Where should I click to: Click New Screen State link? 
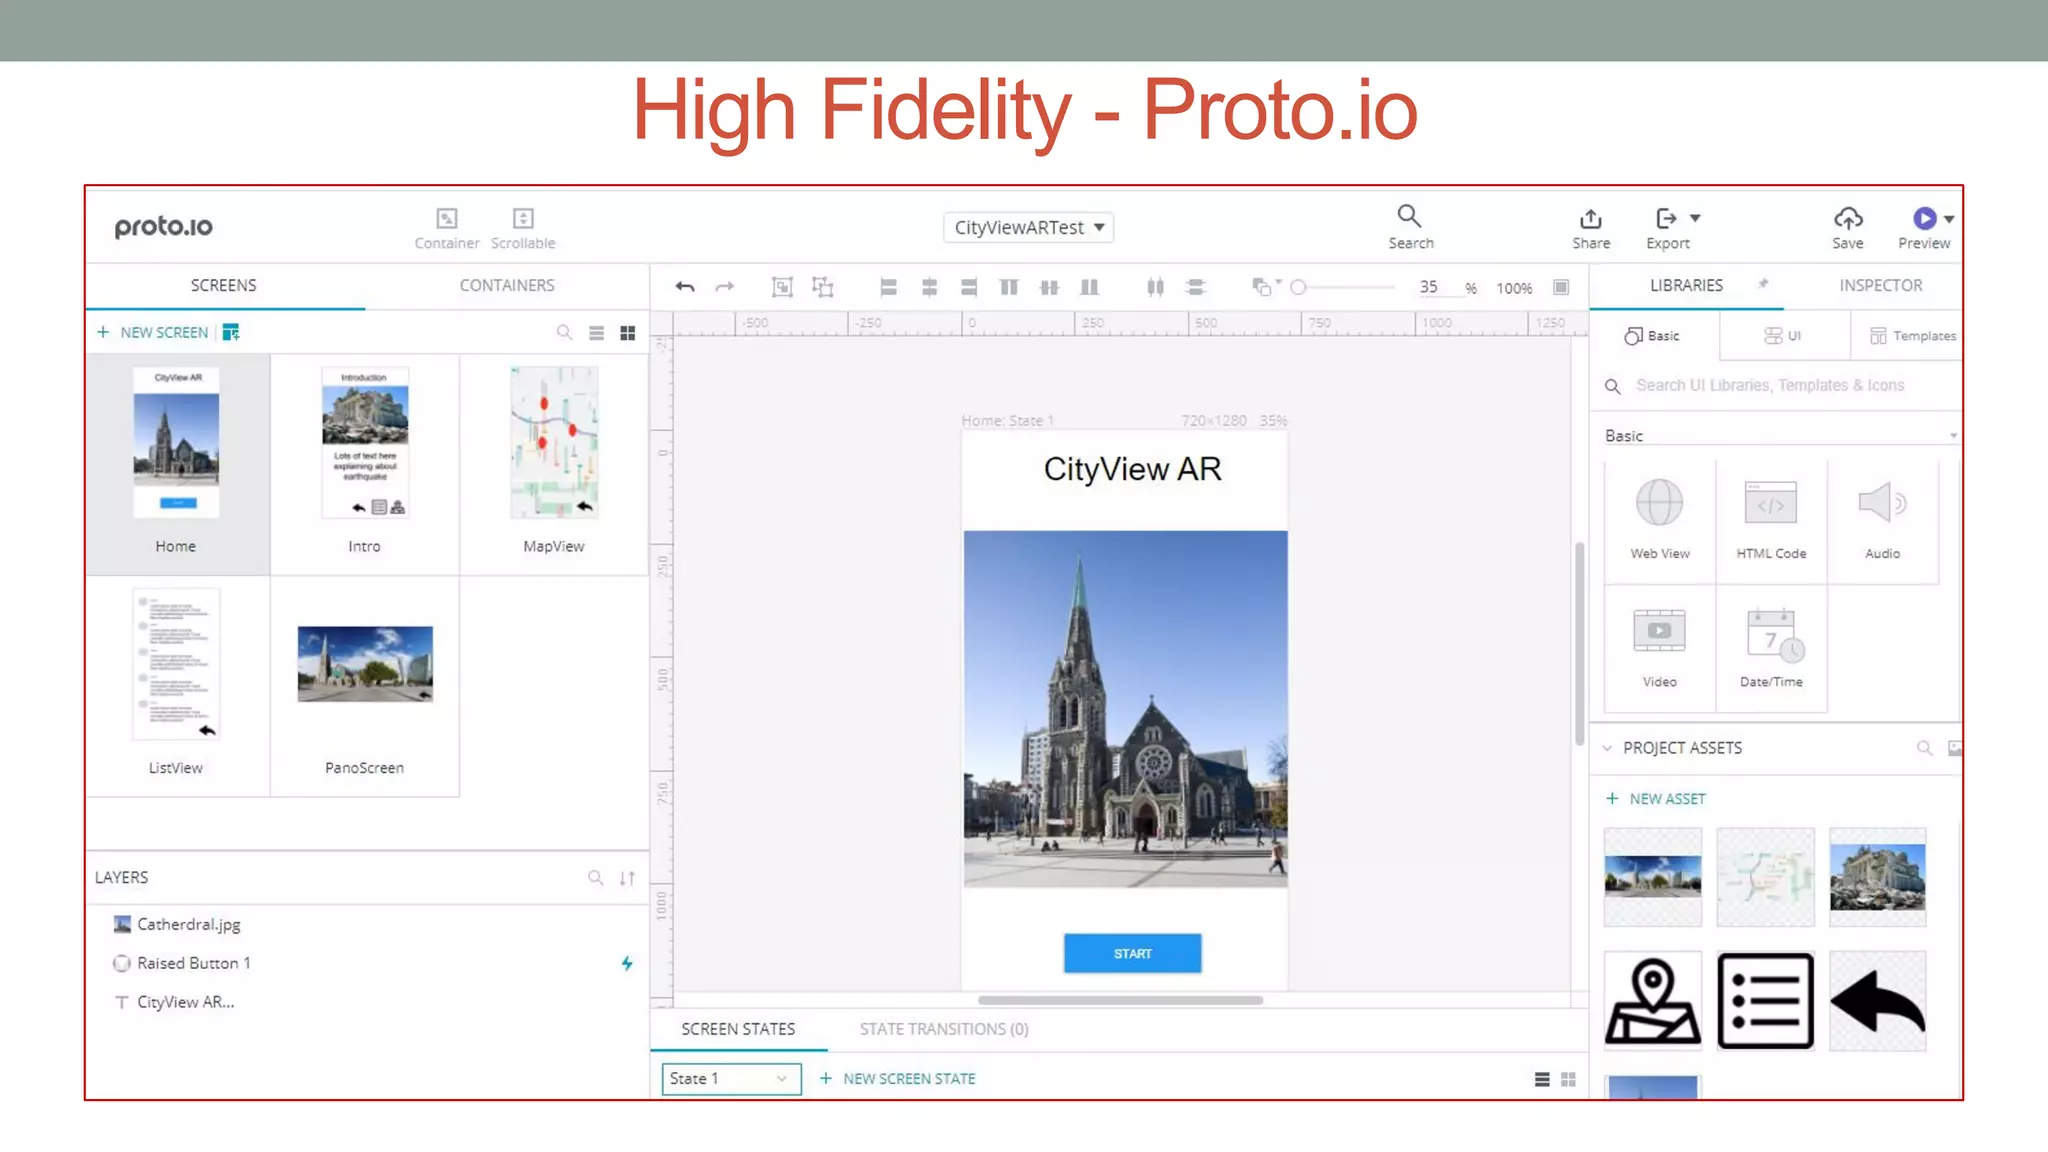[898, 1078]
